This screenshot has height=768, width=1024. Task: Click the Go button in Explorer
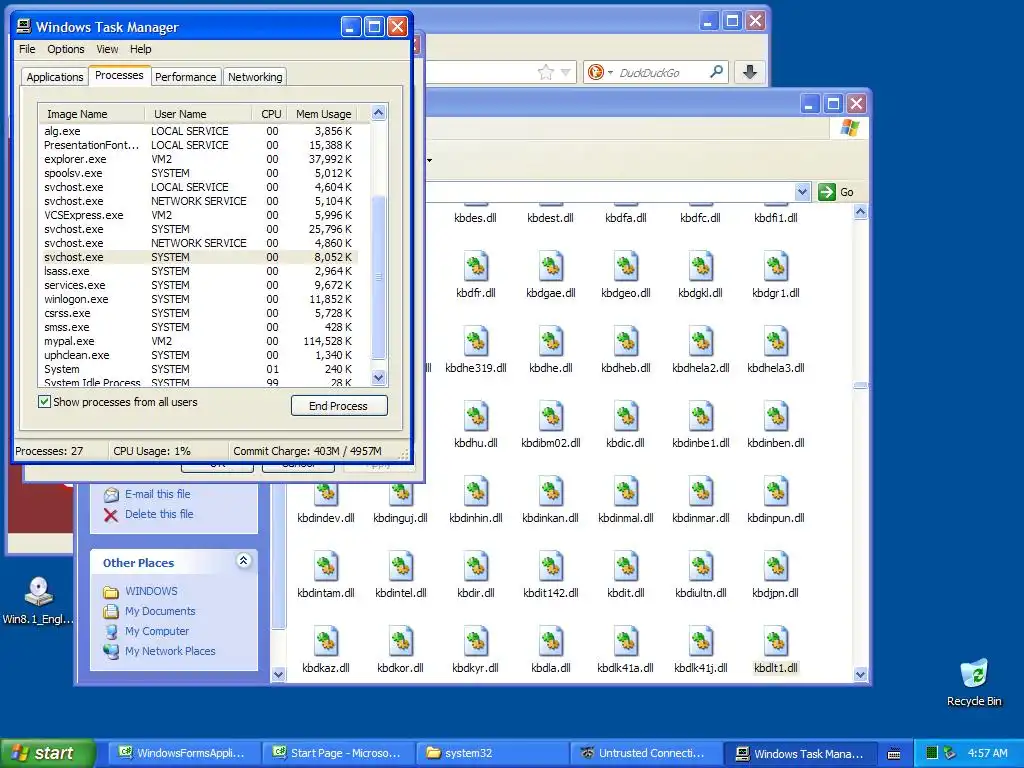point(837,192)
